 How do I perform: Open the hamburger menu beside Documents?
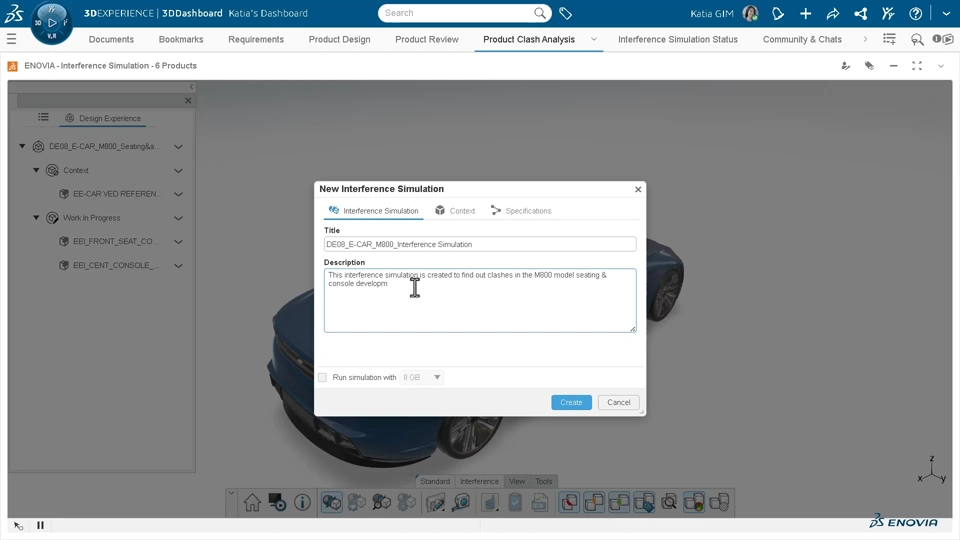pyautogui.click(x=11, y=39)
